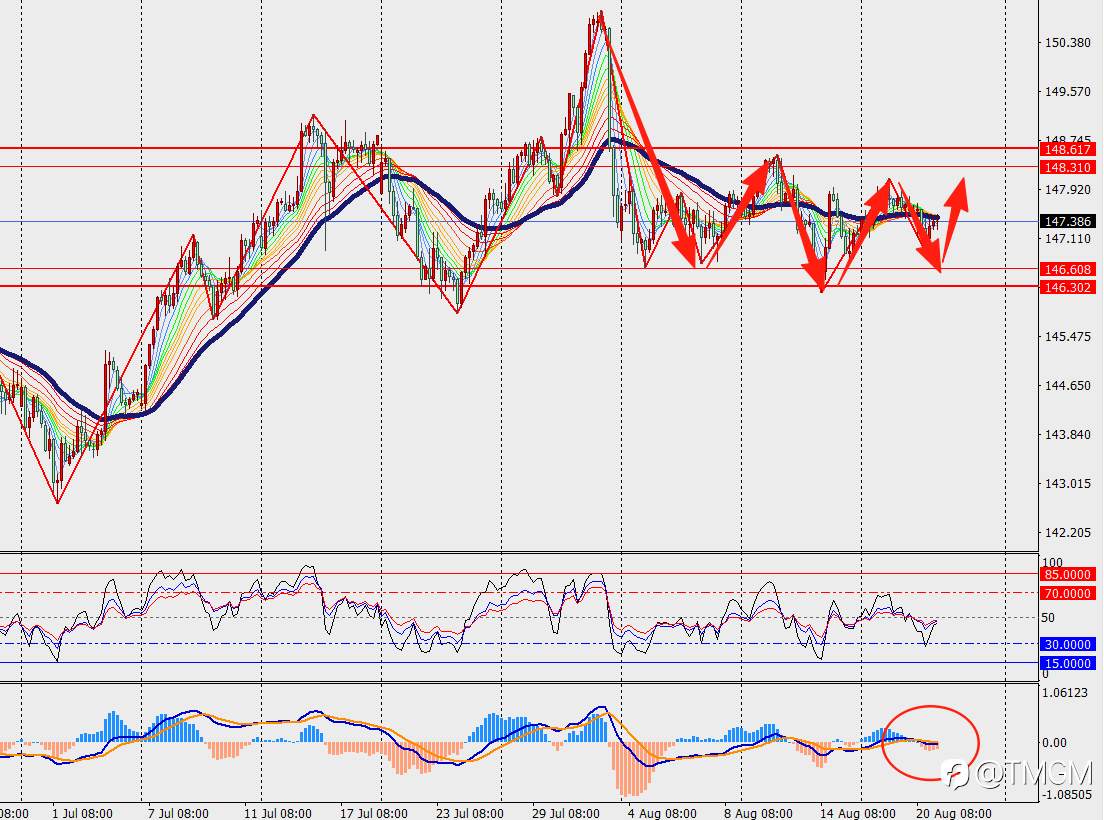Click the 146.302 support level label
Screen dimensions: 1104x820
[1067, 287]
